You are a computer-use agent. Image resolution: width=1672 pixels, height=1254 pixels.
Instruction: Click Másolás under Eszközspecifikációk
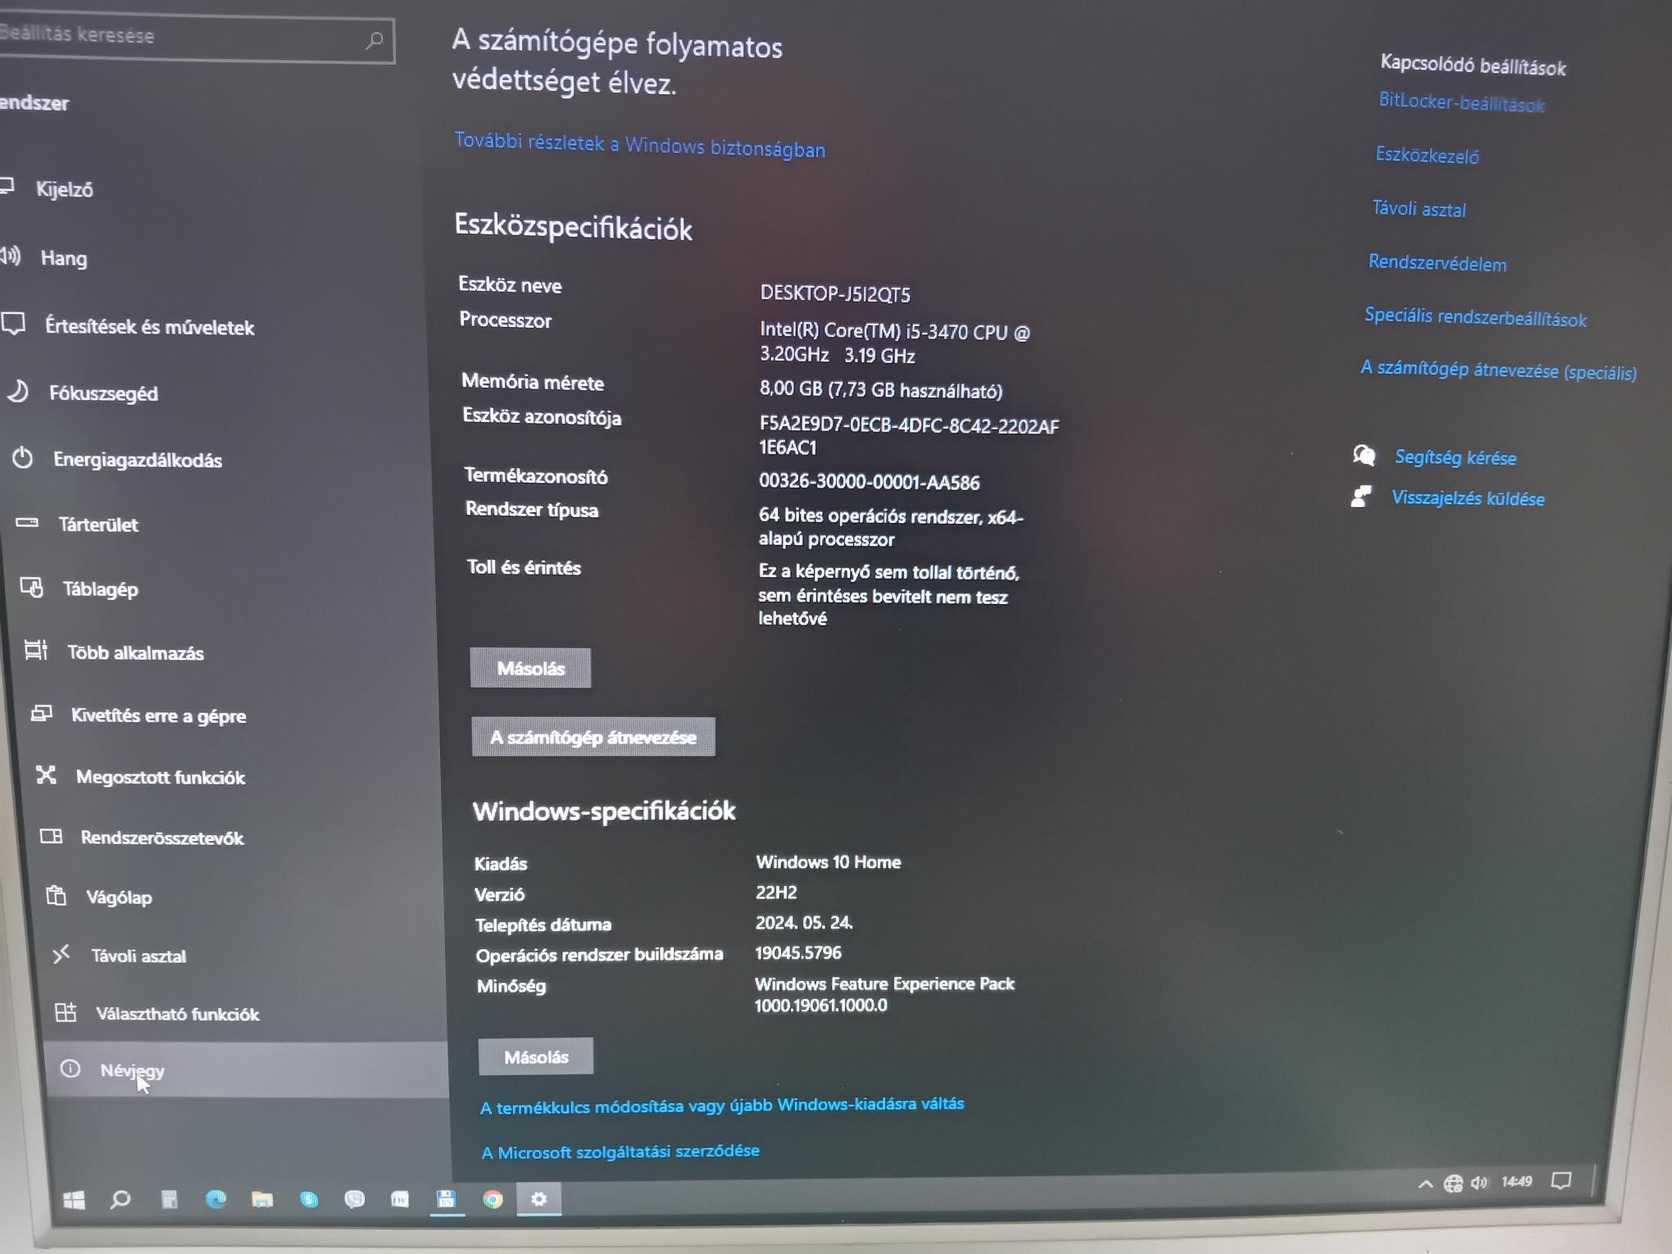click(531, 668)
